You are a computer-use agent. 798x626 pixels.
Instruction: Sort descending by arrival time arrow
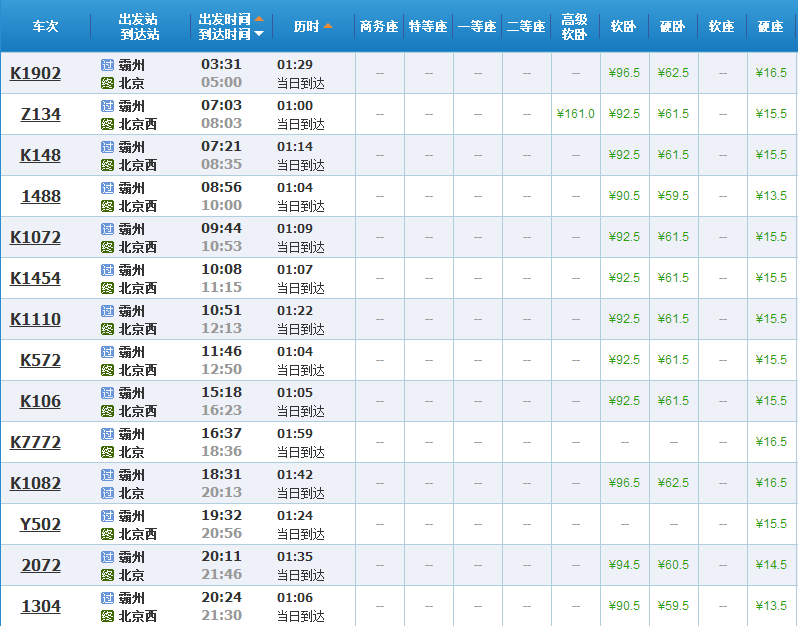pos(259,34)
